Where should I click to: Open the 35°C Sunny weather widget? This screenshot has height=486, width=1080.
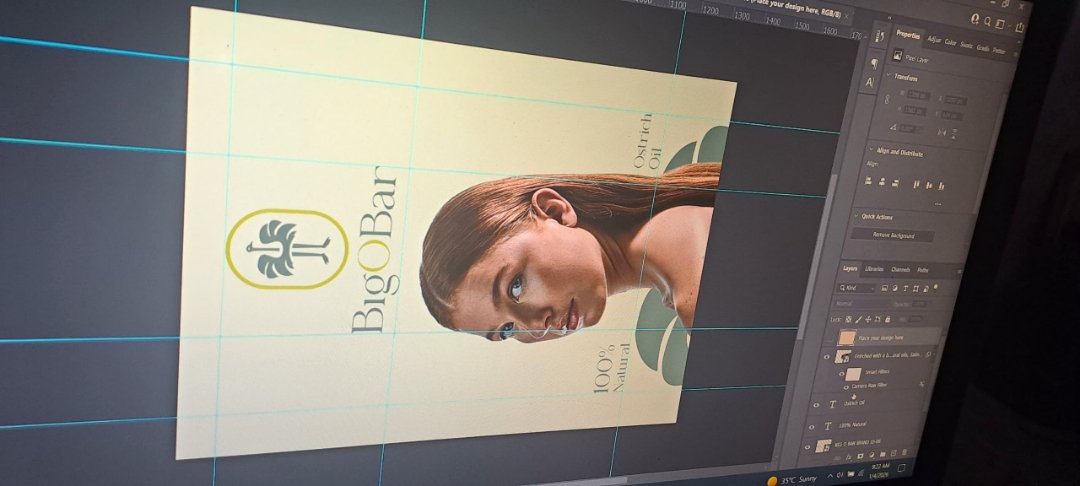[x=792, y=480]
